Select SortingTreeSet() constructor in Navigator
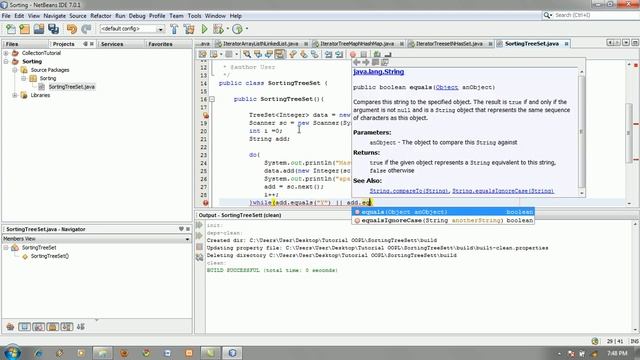Viewport: 640px width, 360px height. pos(49,256)
